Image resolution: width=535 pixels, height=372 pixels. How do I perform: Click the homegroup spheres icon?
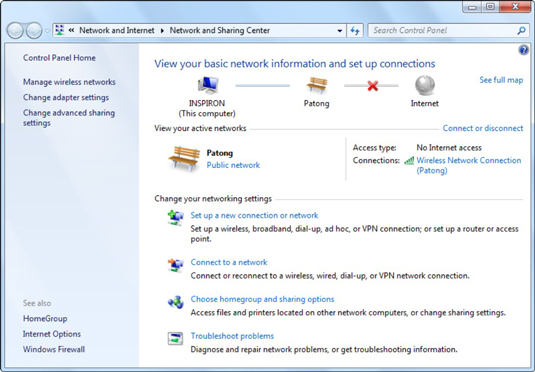tap(176, 302)
